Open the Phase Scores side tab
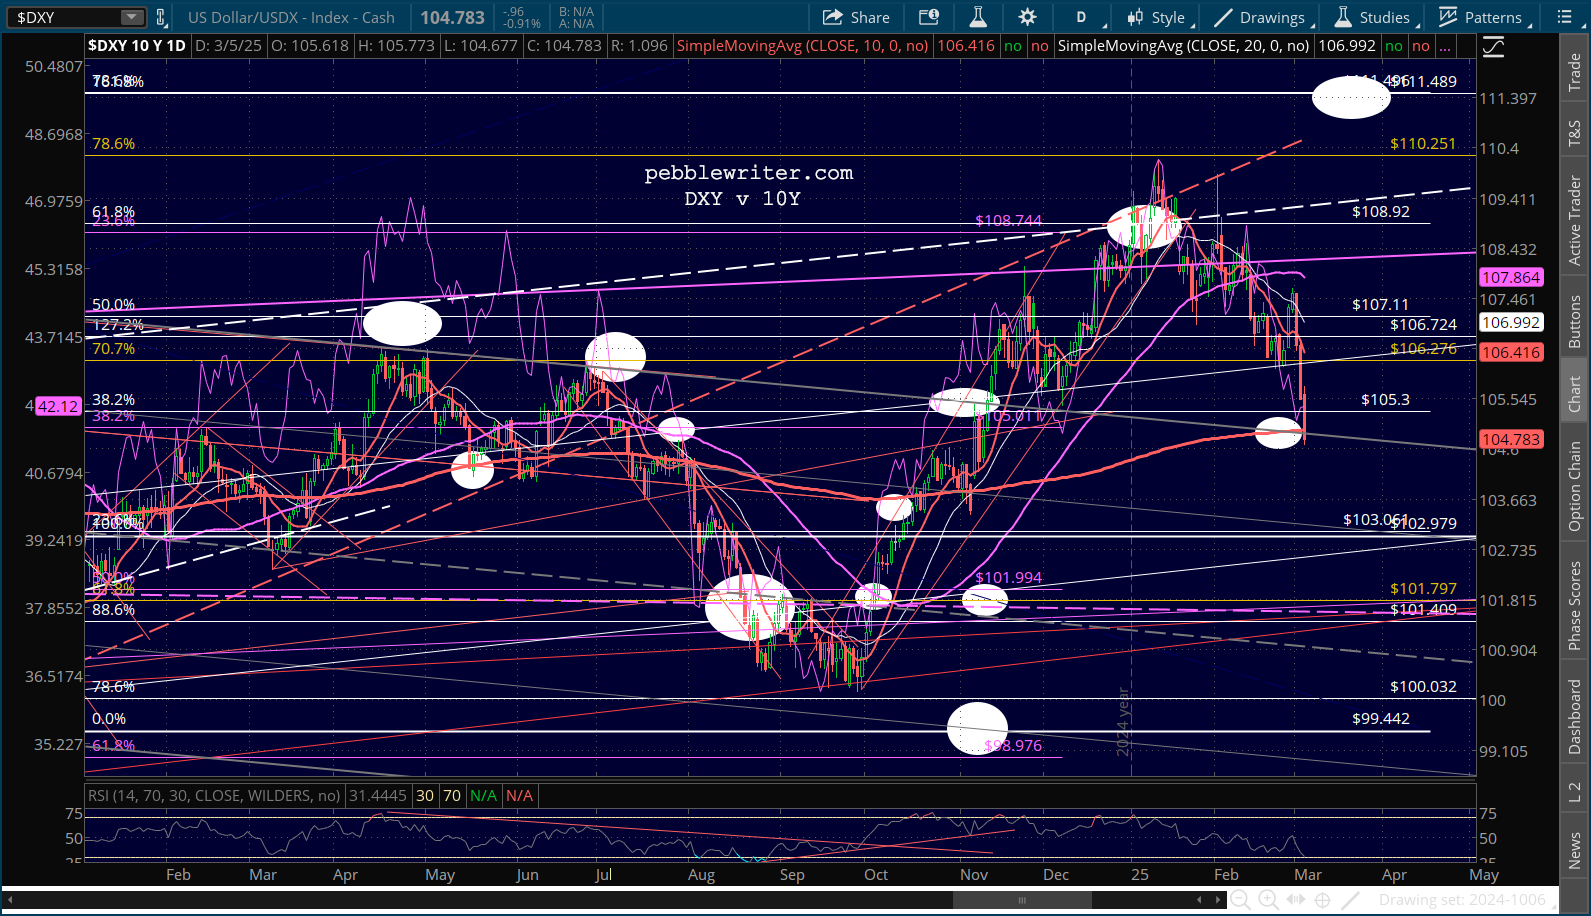 [1575, 605]
